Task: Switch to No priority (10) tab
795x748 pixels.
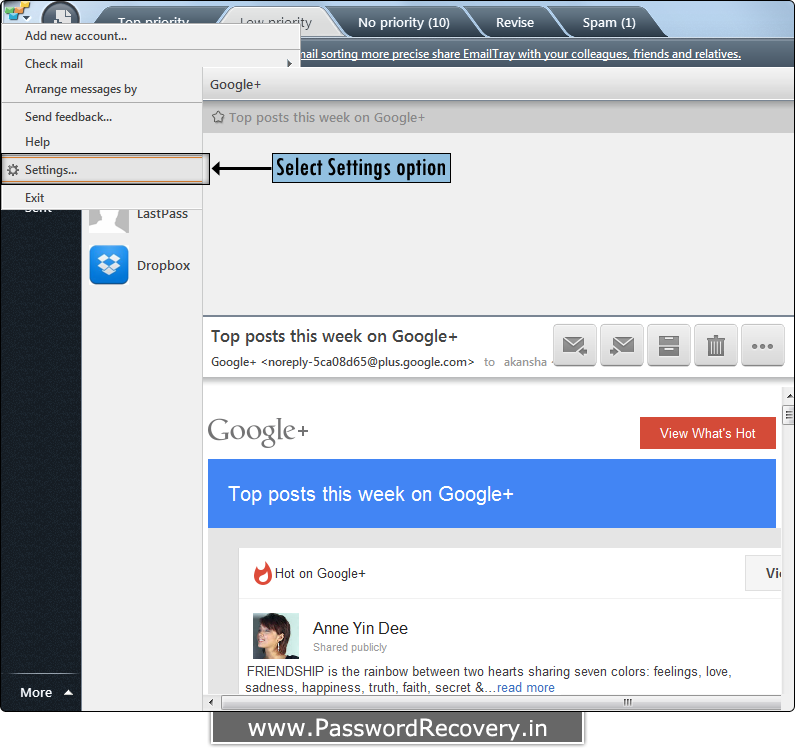Action: pyautogui.click(x=404, y=23)
